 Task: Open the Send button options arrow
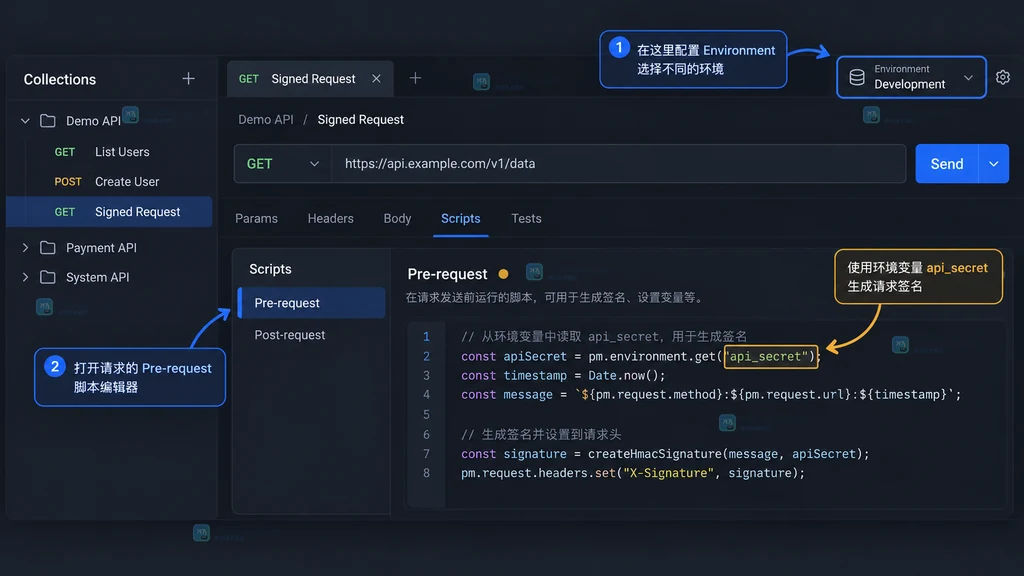click(993, 164)
